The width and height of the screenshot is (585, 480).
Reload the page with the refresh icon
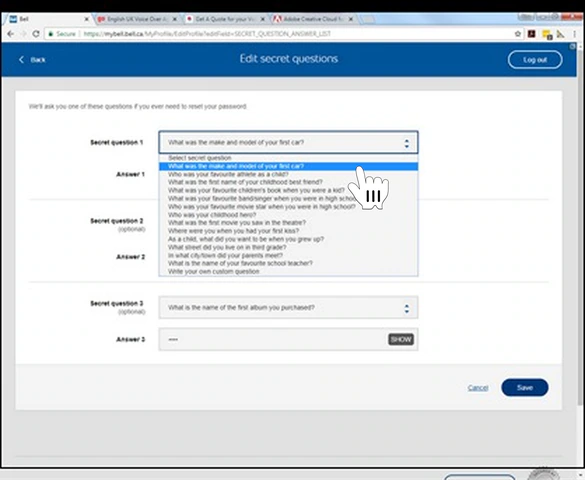[x=36, y=34]
